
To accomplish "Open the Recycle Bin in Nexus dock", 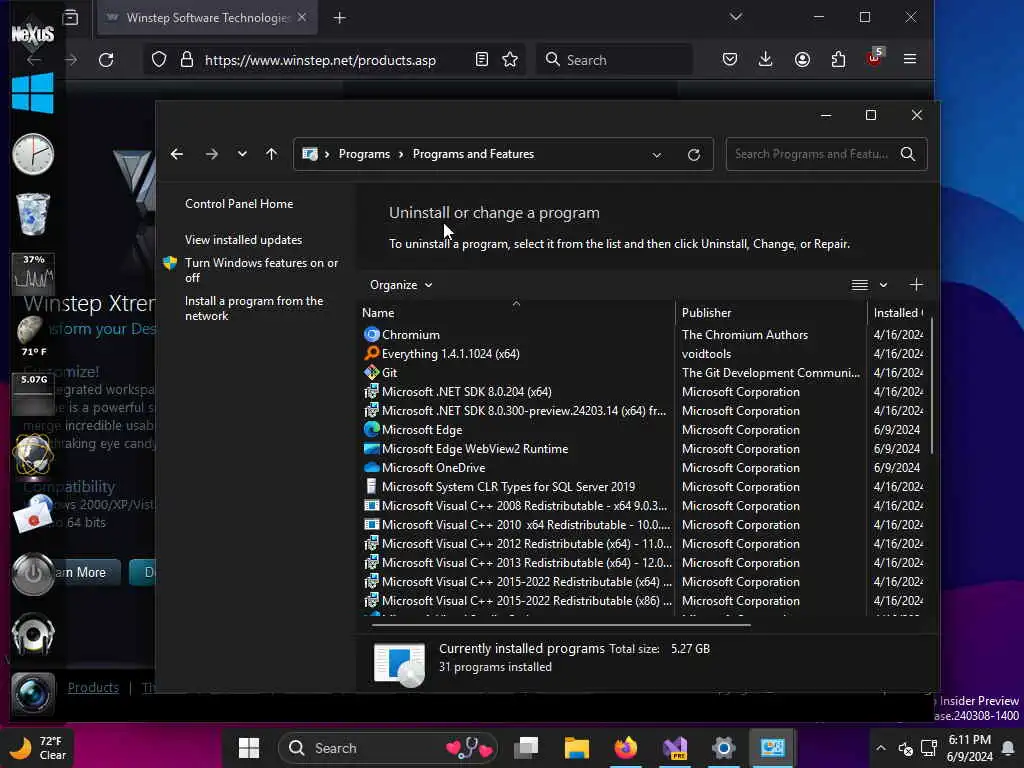I will coord(33,214).
